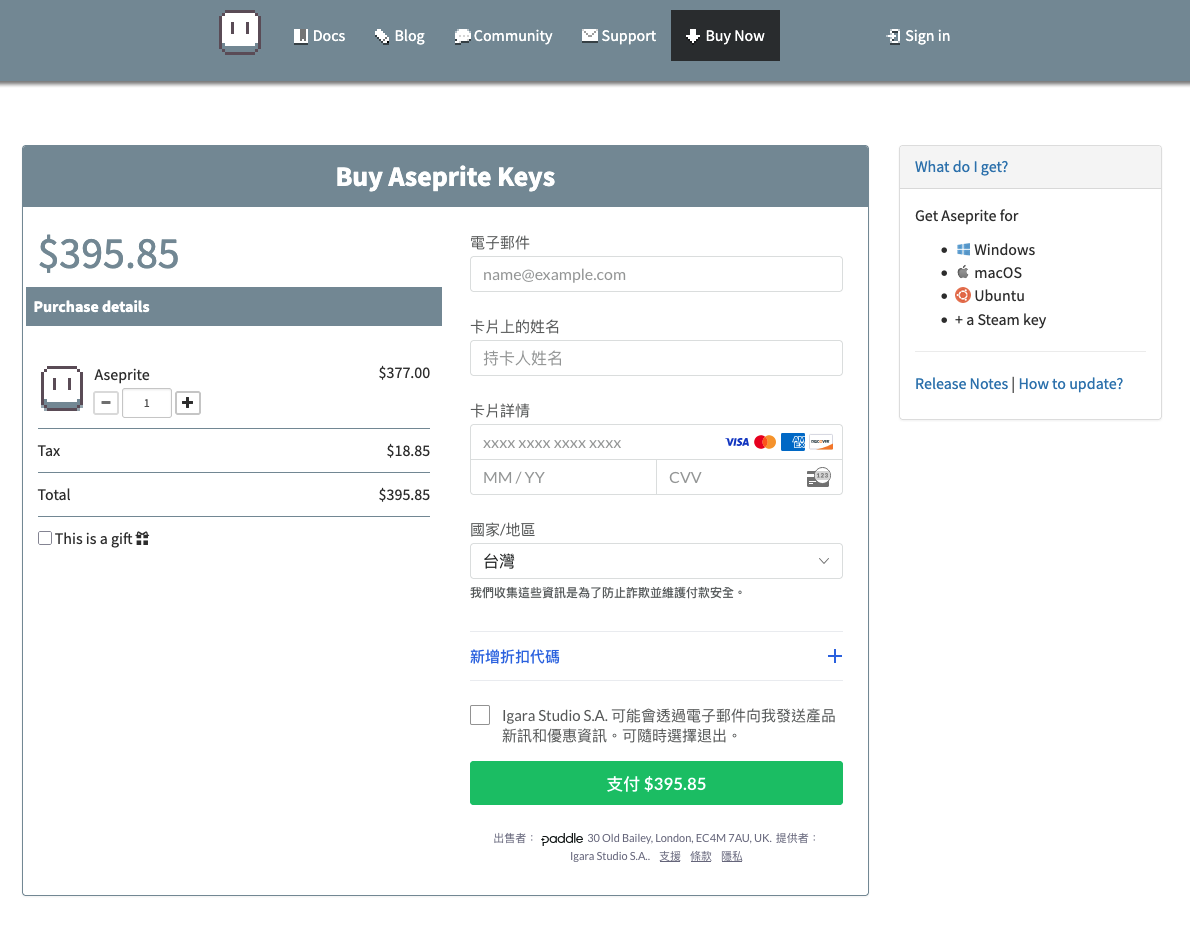Click the Sign in door icon
1190x930 pixels.
coord(893,36)
